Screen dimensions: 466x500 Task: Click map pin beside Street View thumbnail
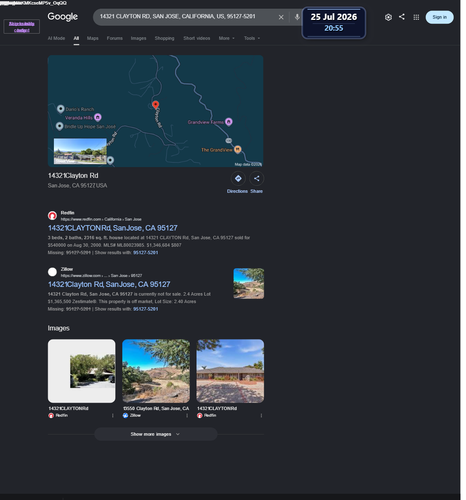click(111, 162)
